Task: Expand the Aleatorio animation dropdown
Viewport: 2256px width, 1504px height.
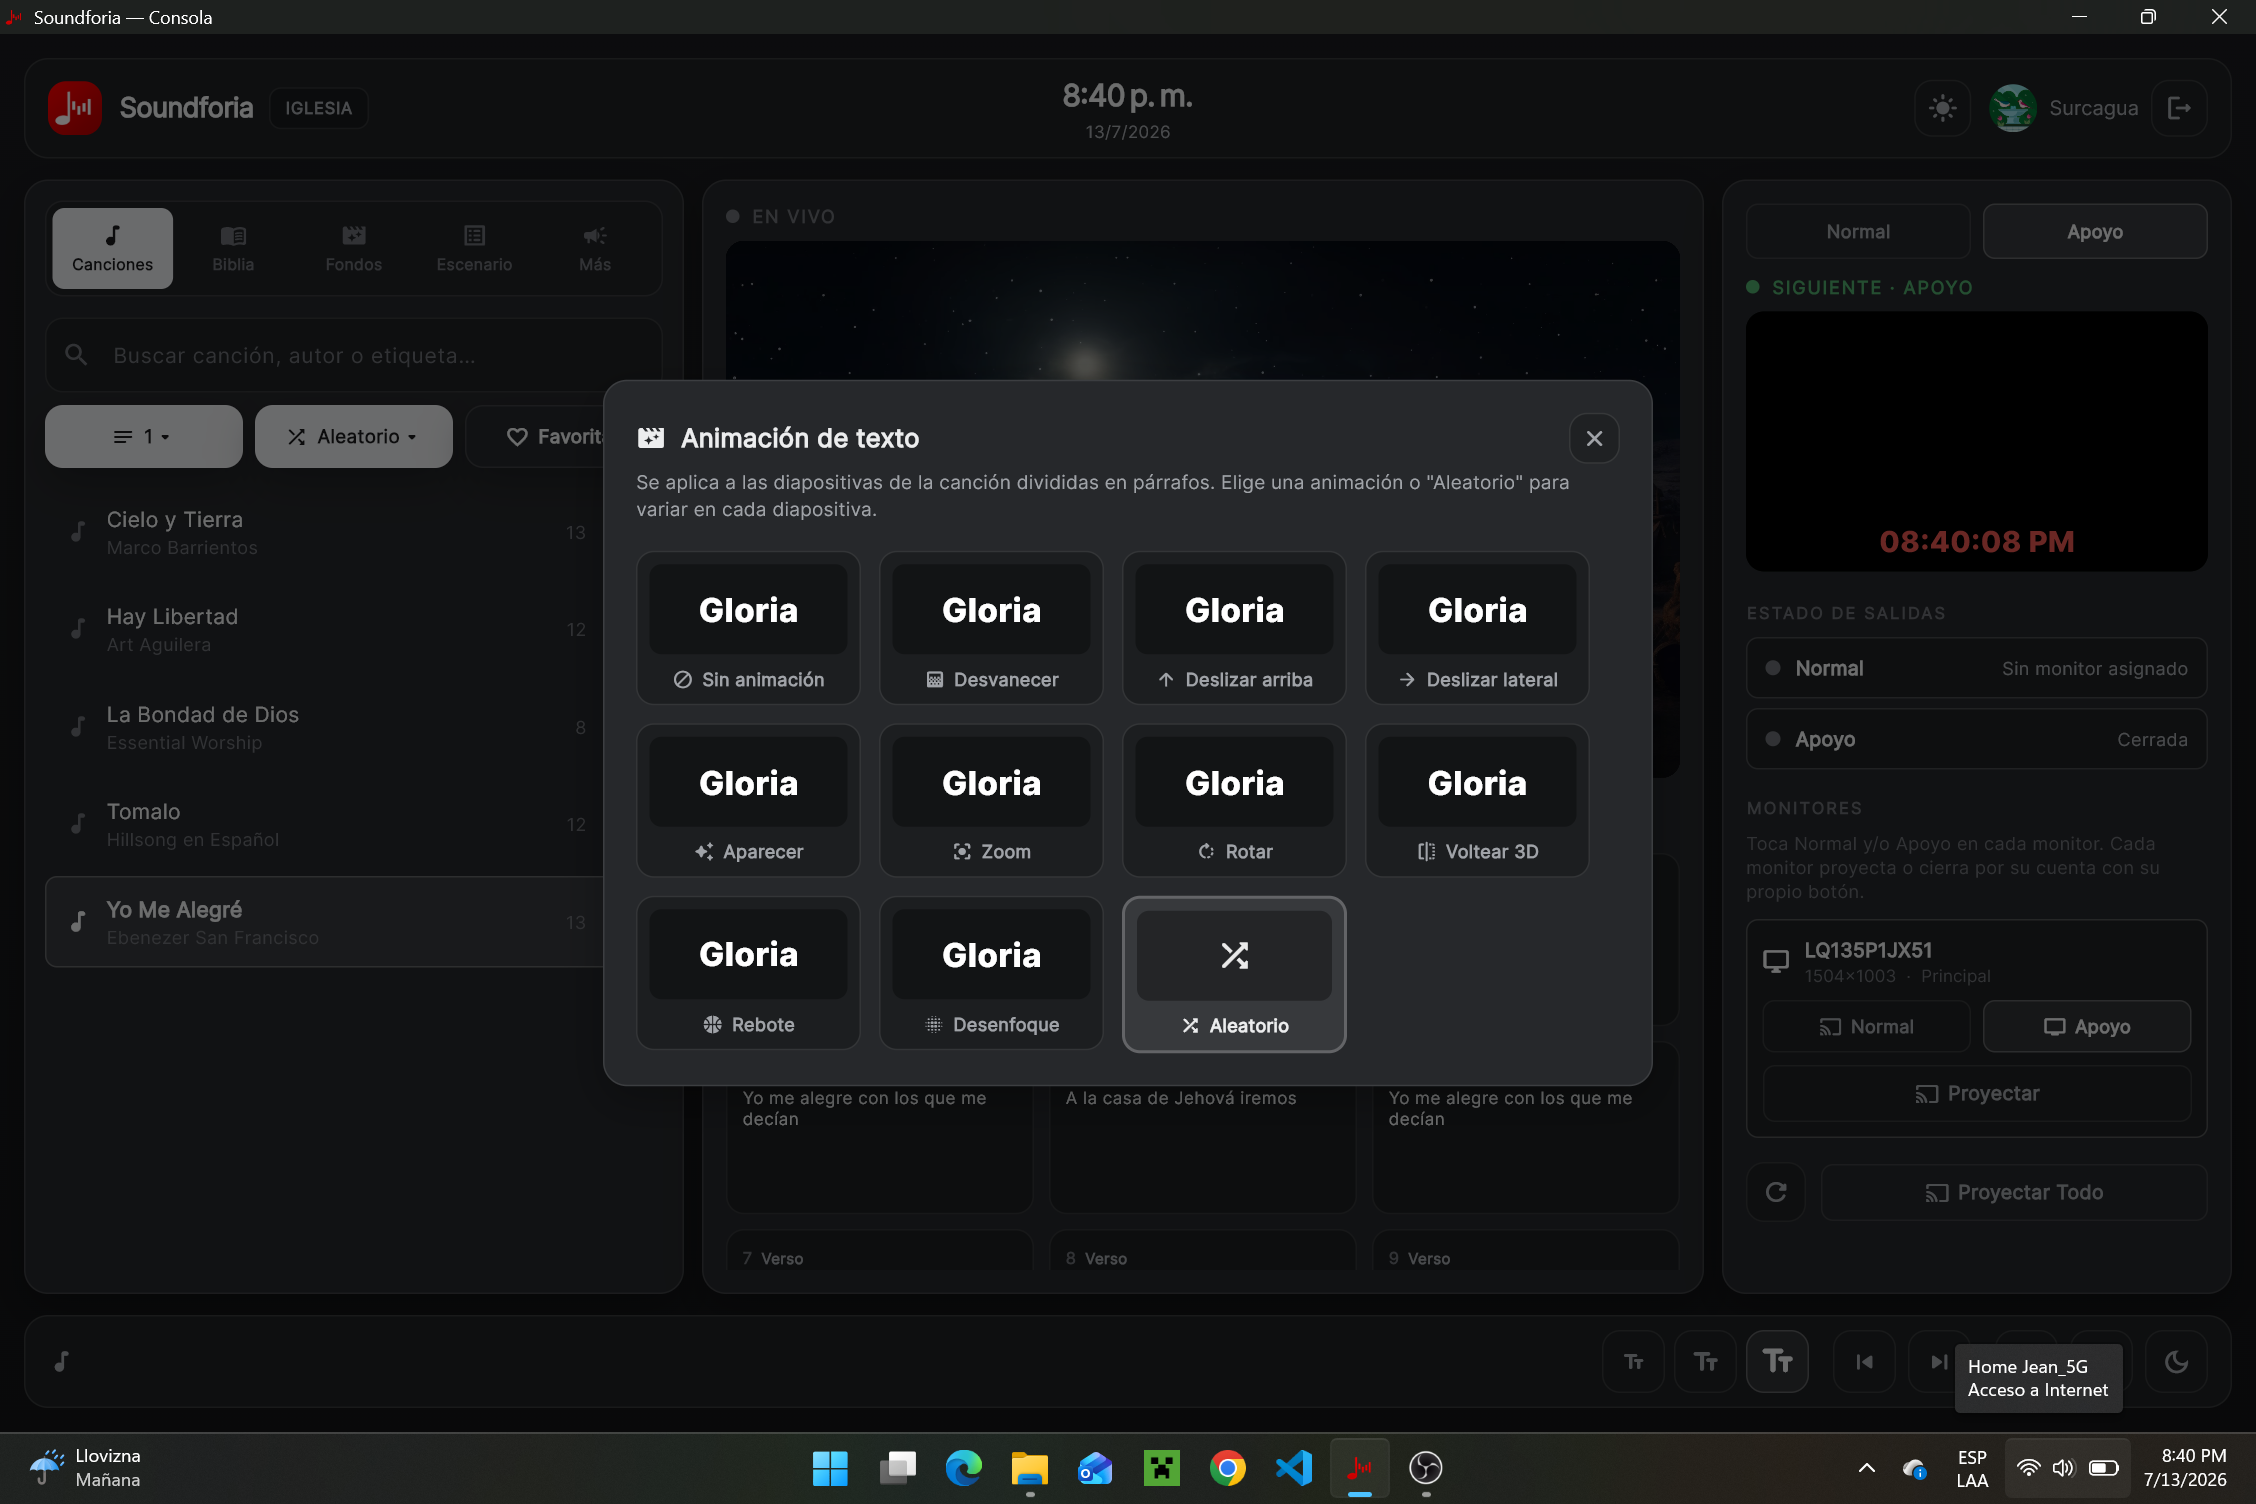Action: coord(353,436)
